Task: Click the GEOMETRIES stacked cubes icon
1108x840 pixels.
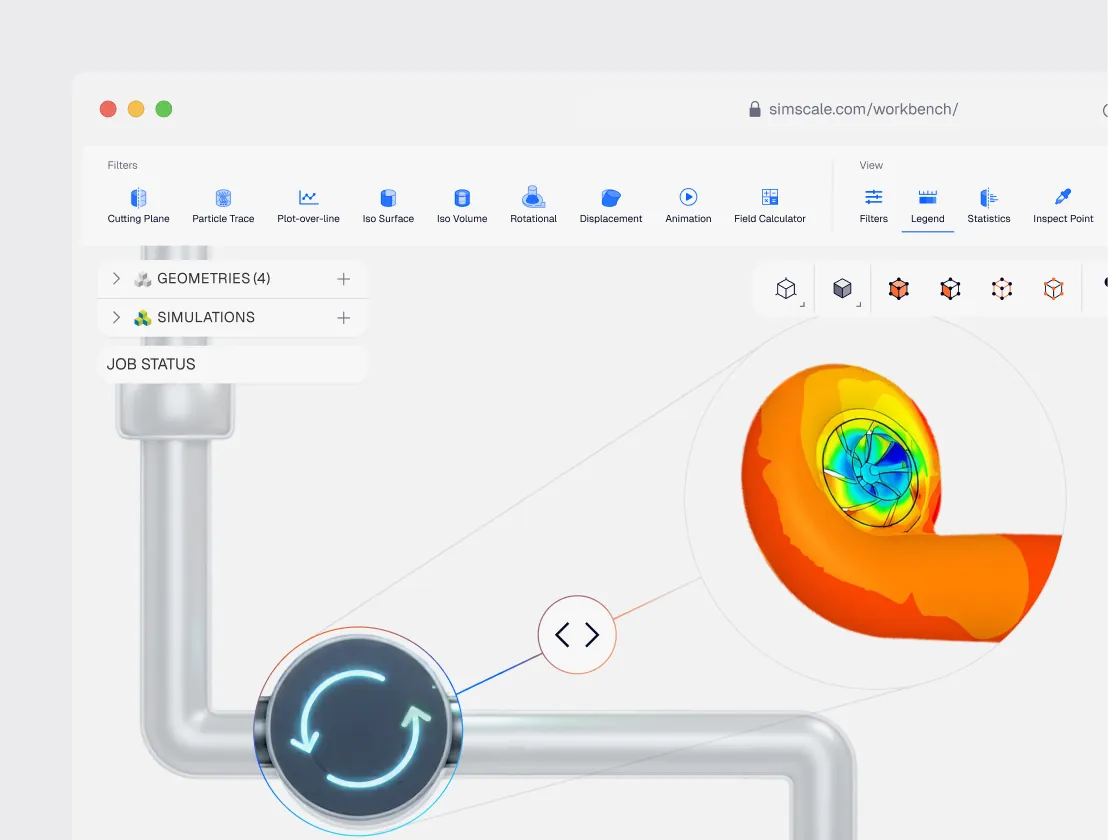Action: point(143,279)
